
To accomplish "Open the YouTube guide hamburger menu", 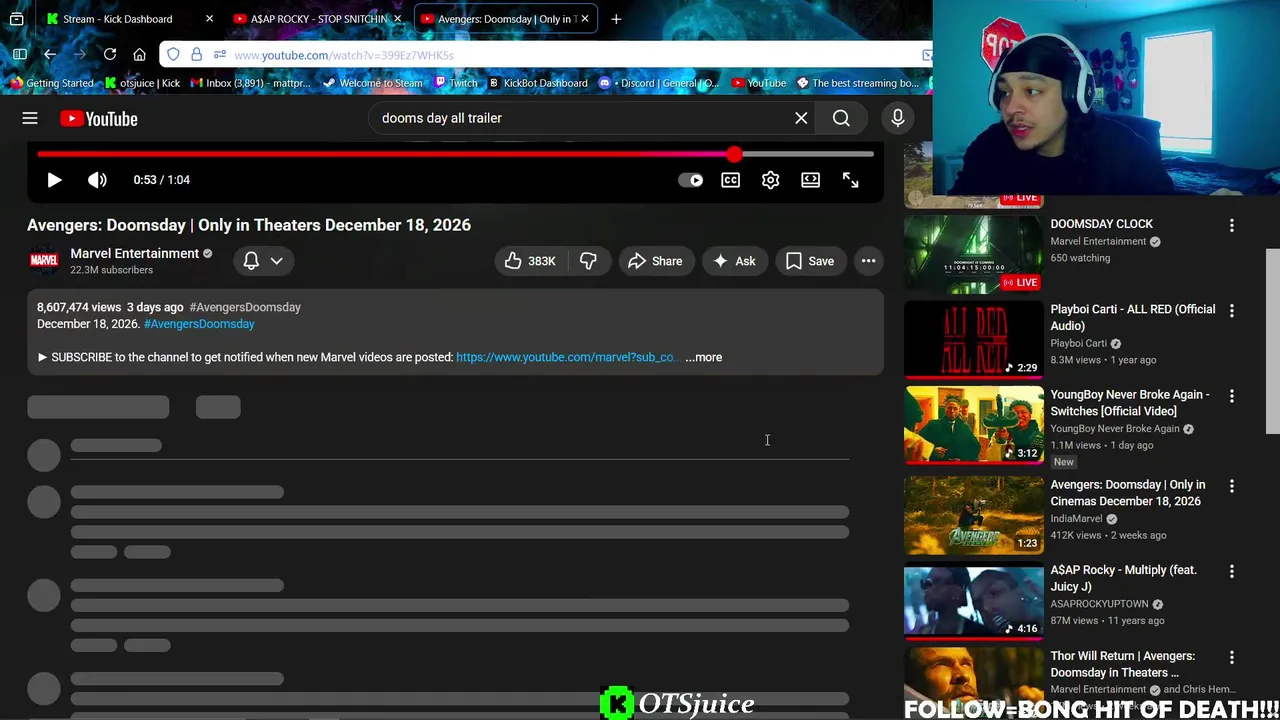I will click(x=30, y=118).
